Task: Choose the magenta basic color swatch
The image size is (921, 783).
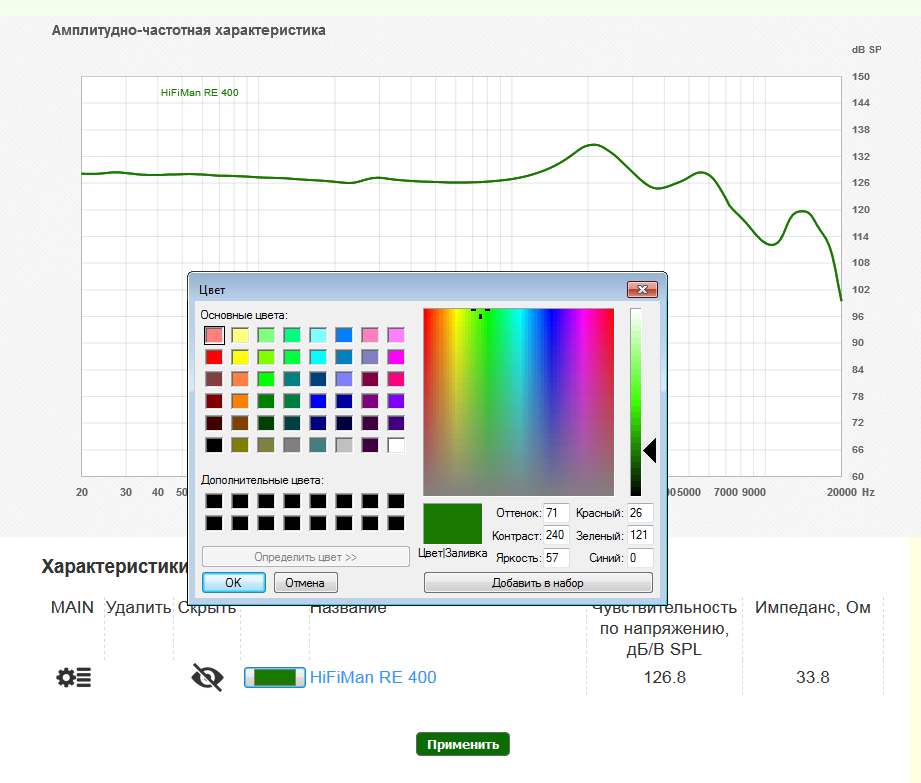Action: coord(396,357)
